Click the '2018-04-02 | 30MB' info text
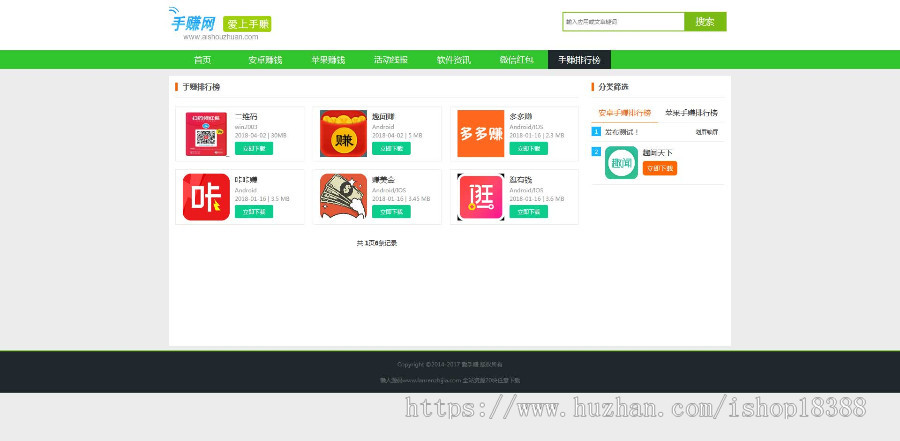Screen dimensions: 900x441 pyautogui.click(x=261, y=136)
